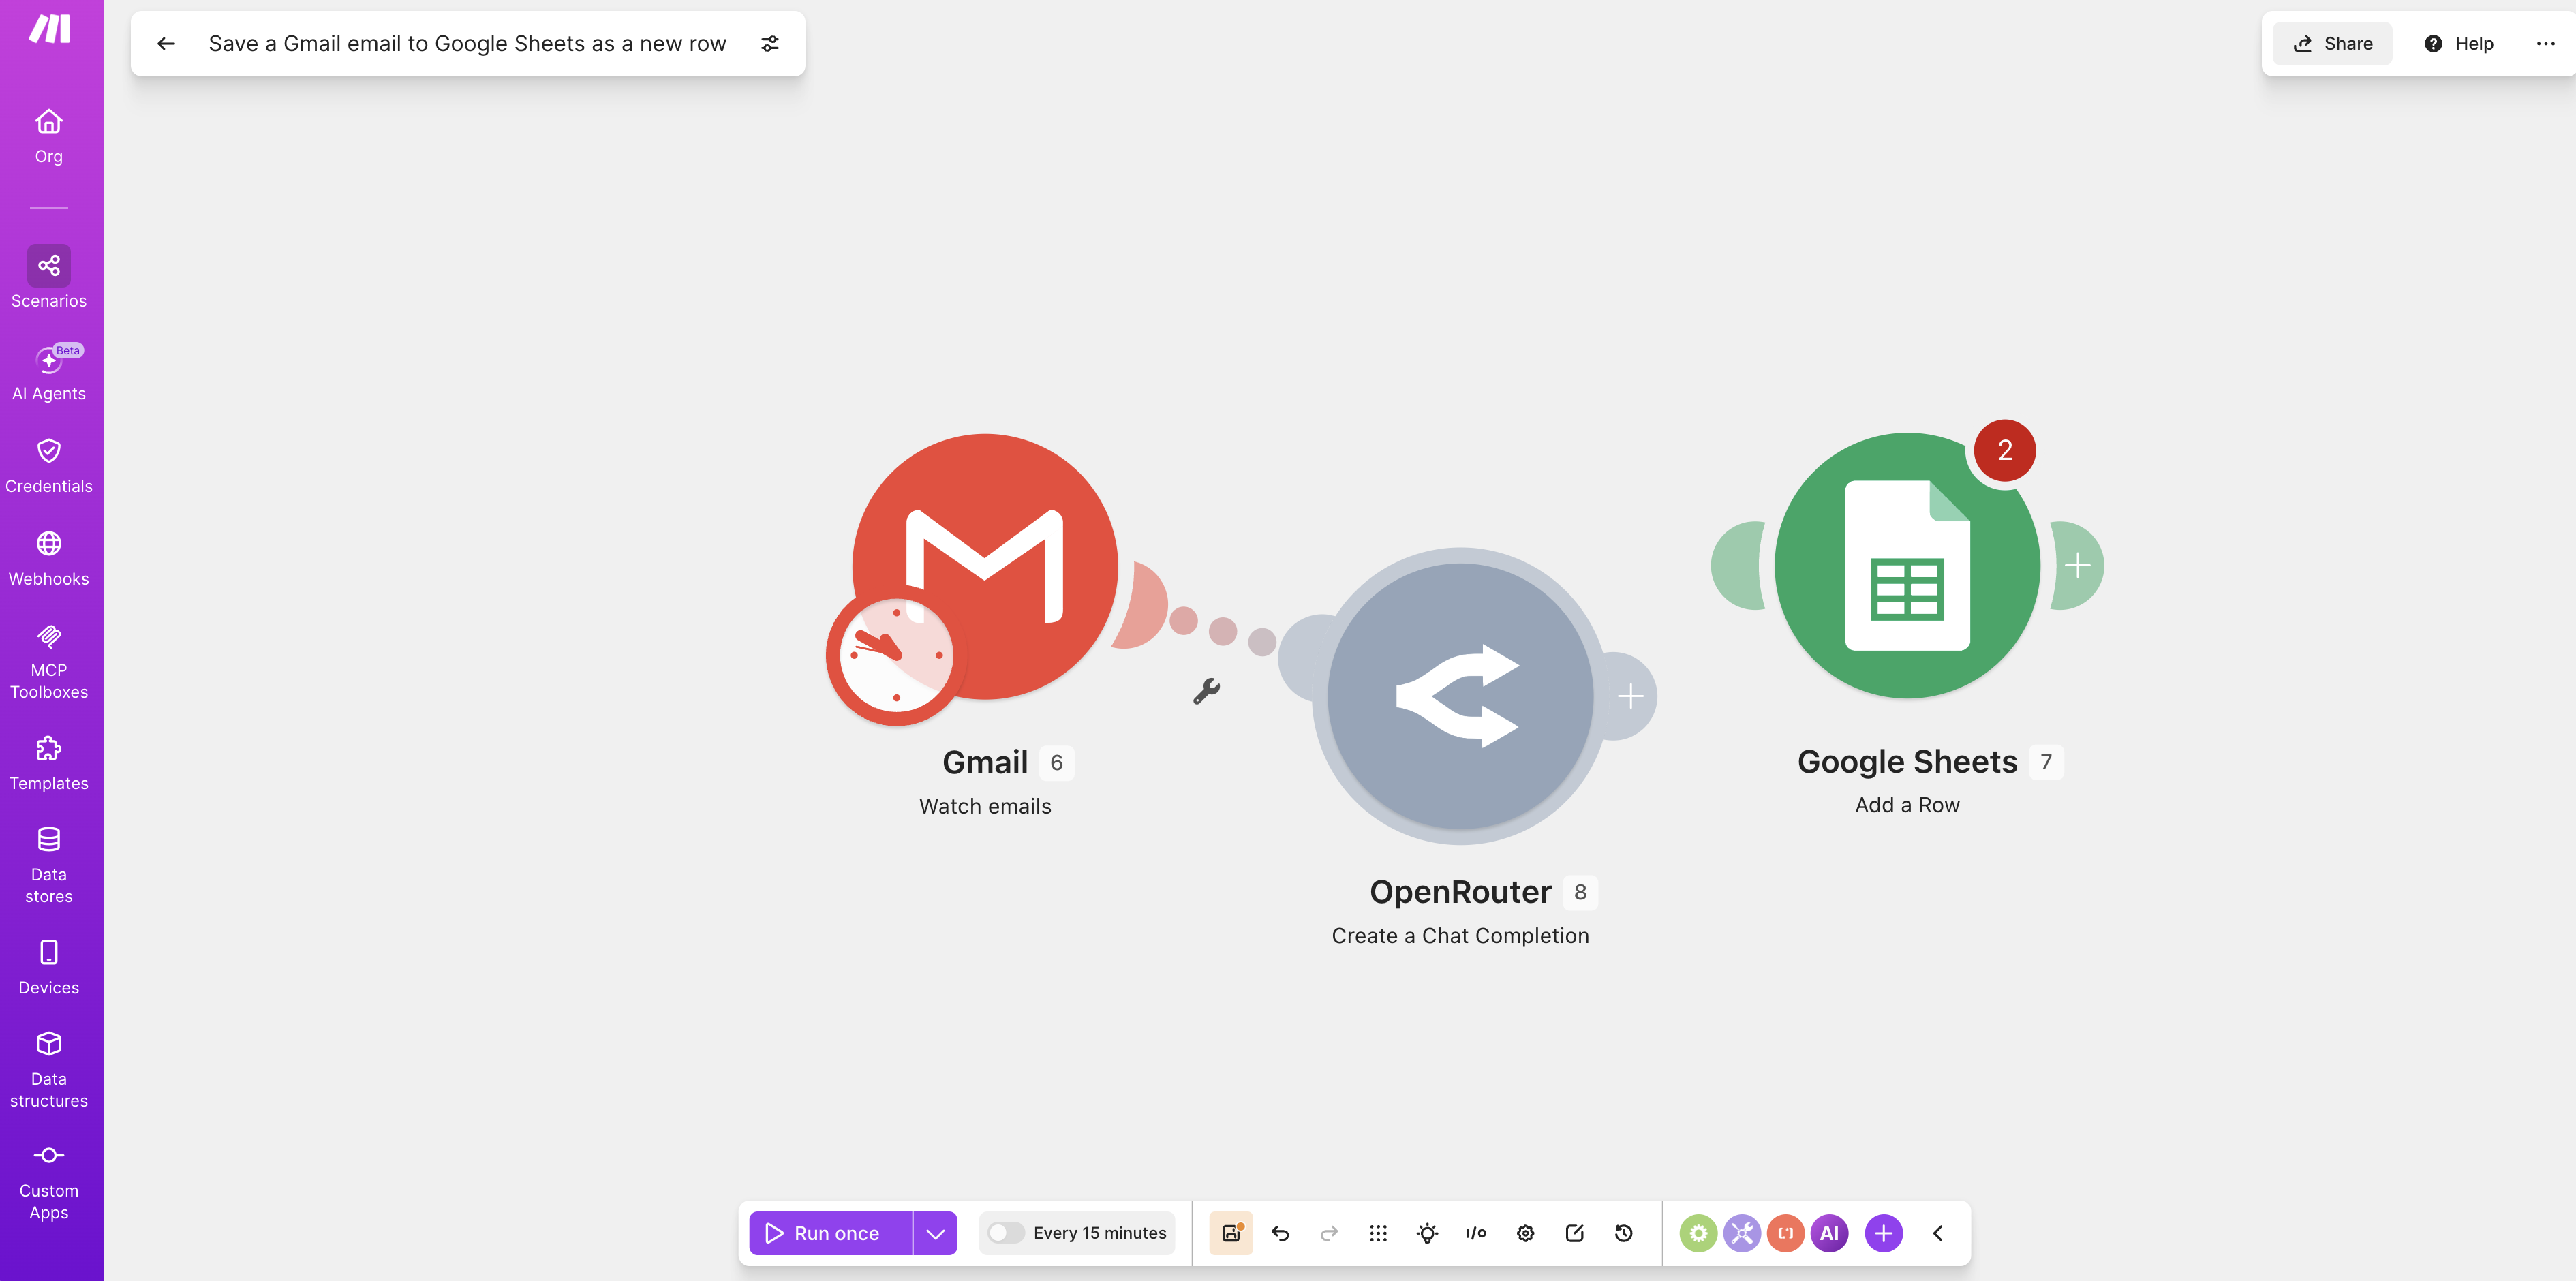Select the Gmail Watch emails module
The width and height of the screenshot is (2576, 1281).
click(x=985, y=566)
